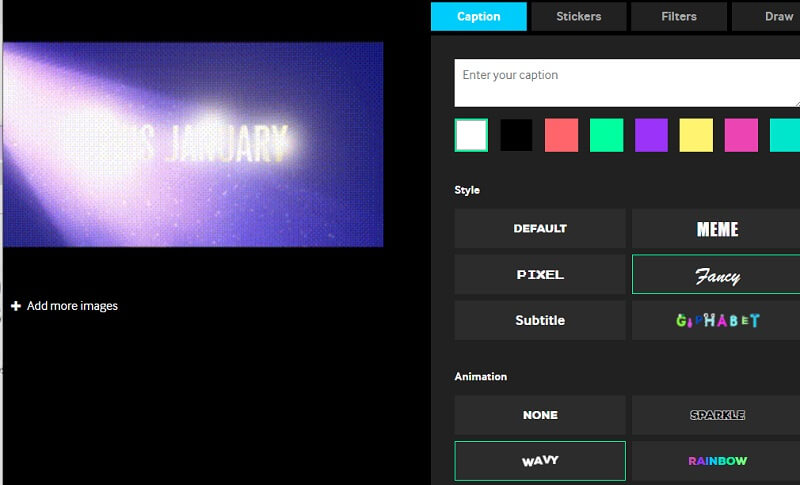Viewport: 800px width, 485px height.
Task: Click the caption text input field
Action: (x=626, y=82)
